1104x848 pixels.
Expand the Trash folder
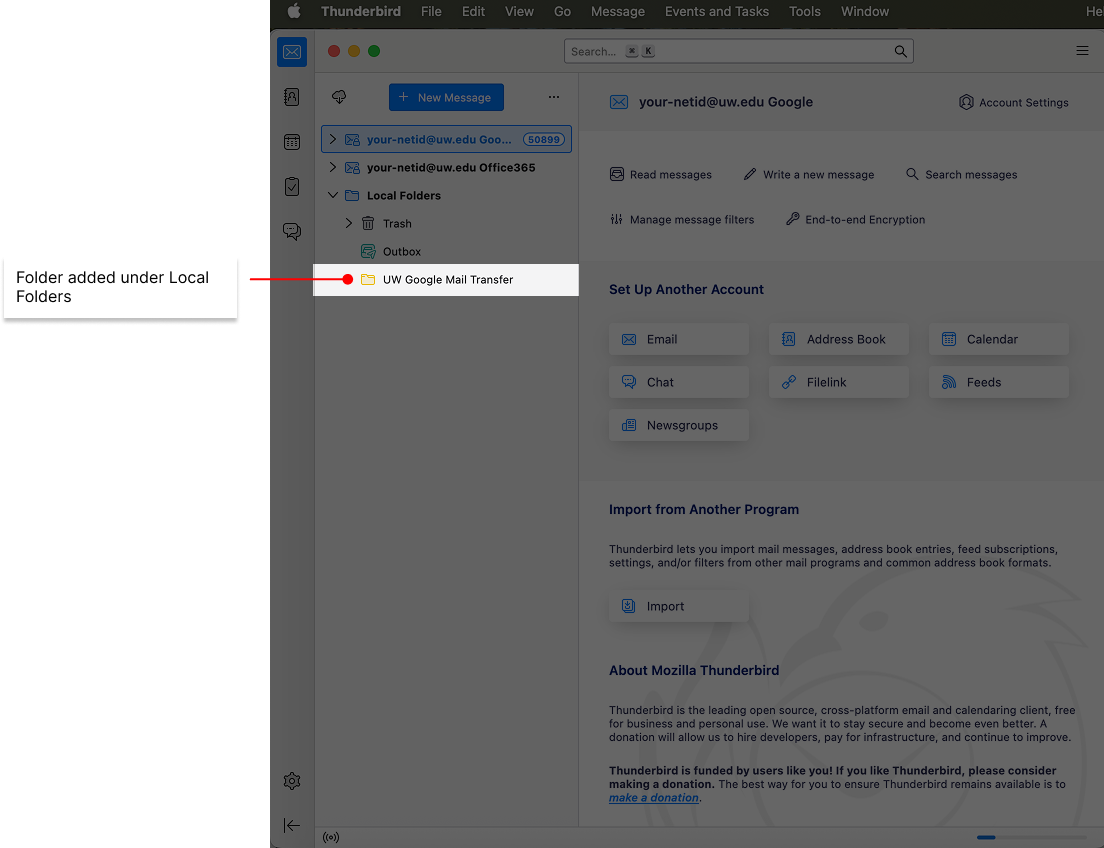[x=349, y=224]
